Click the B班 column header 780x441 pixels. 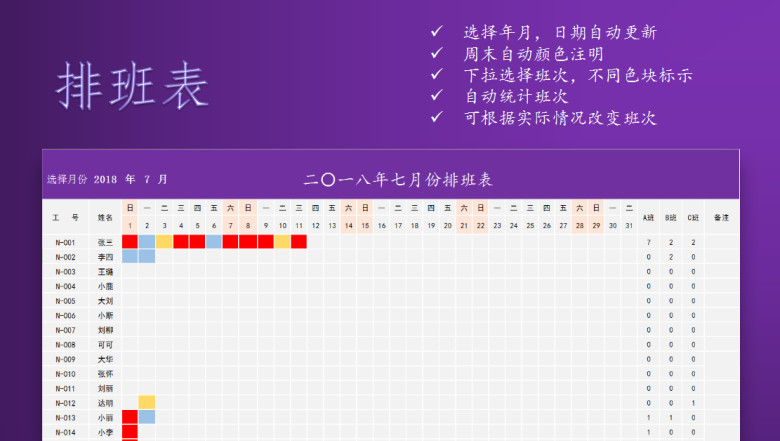671,217
